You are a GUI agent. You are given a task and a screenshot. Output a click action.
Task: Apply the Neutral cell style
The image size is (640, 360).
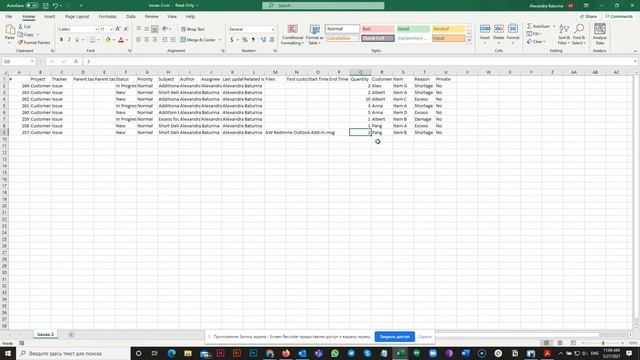click(448, 29)
